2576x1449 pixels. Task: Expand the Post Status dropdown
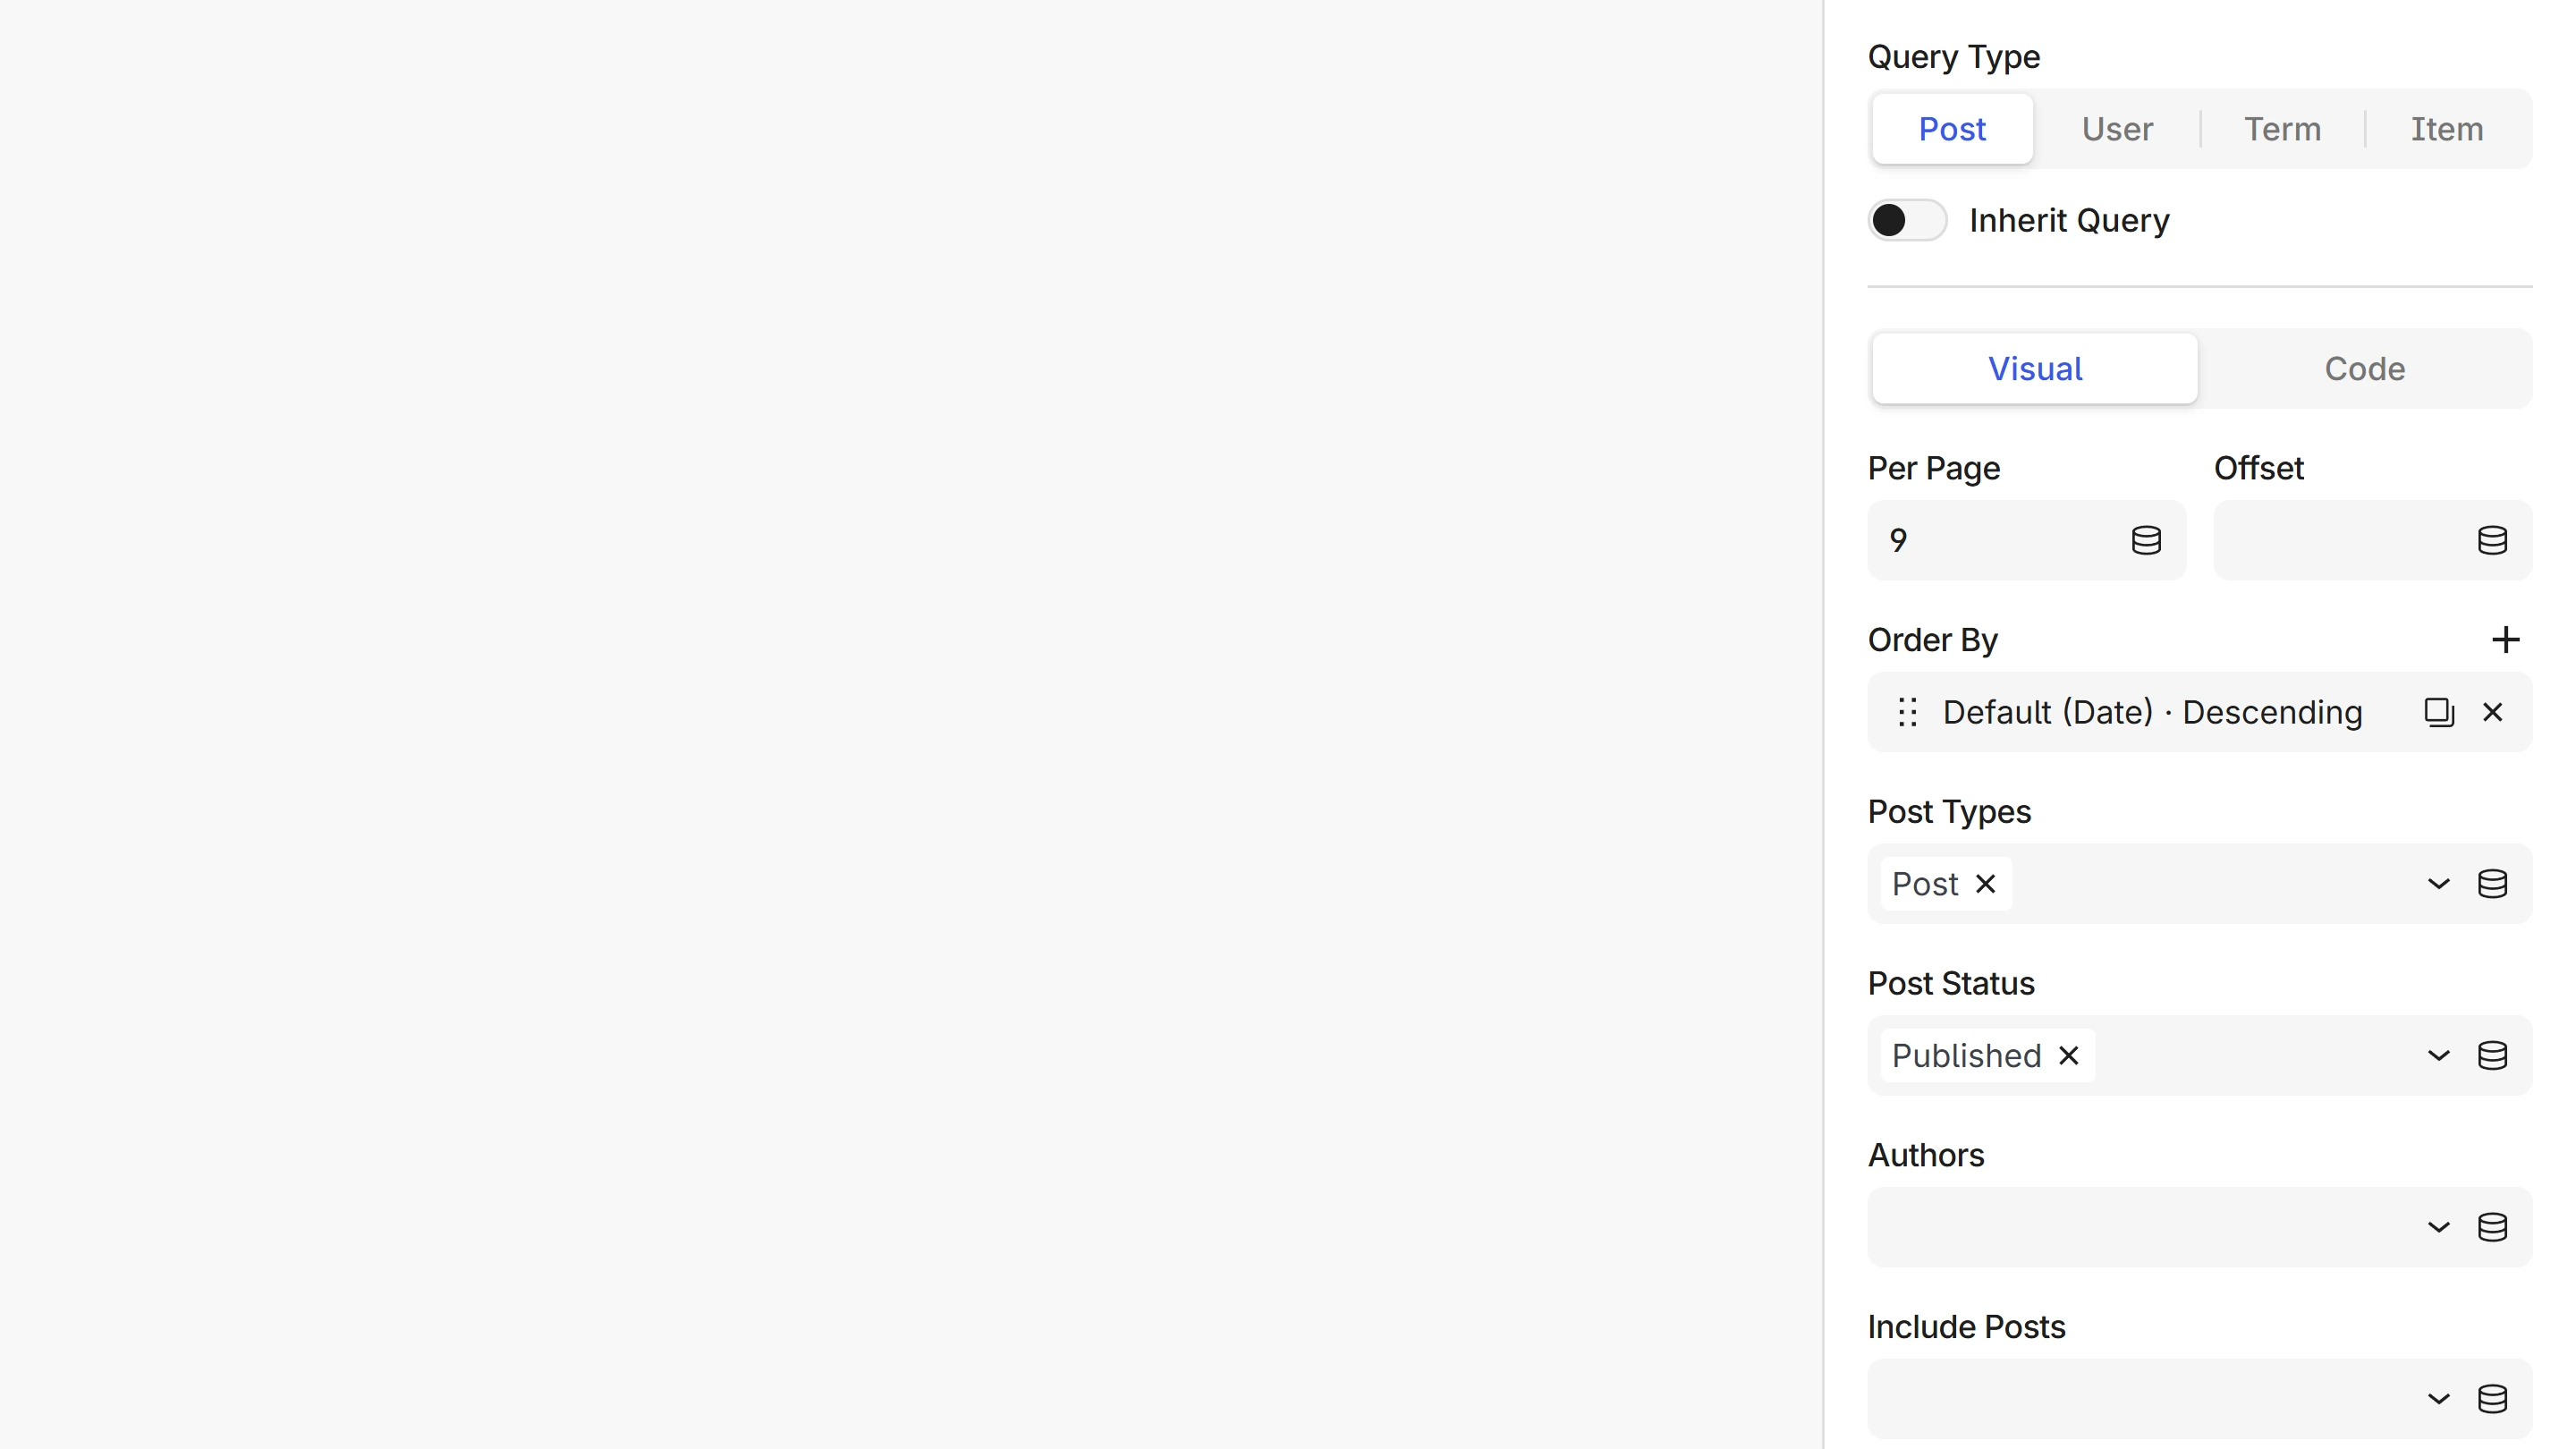[2438, 1056]
